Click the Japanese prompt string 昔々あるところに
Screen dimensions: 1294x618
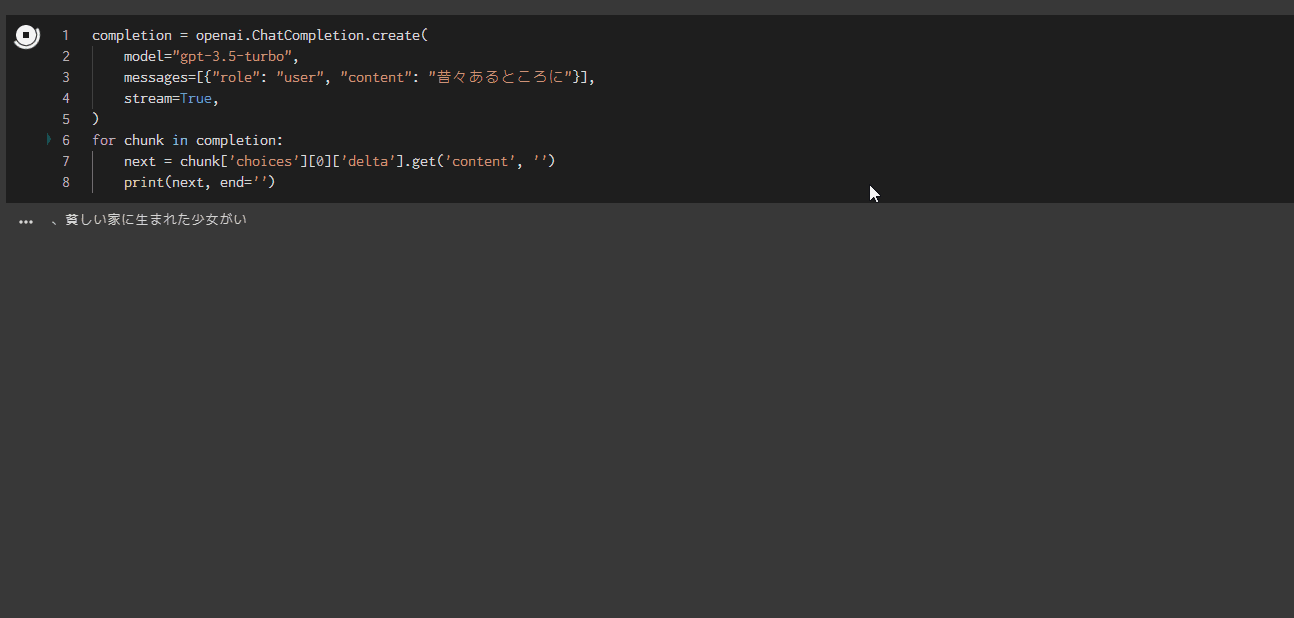pyautogui.click(x=503, y=77)
